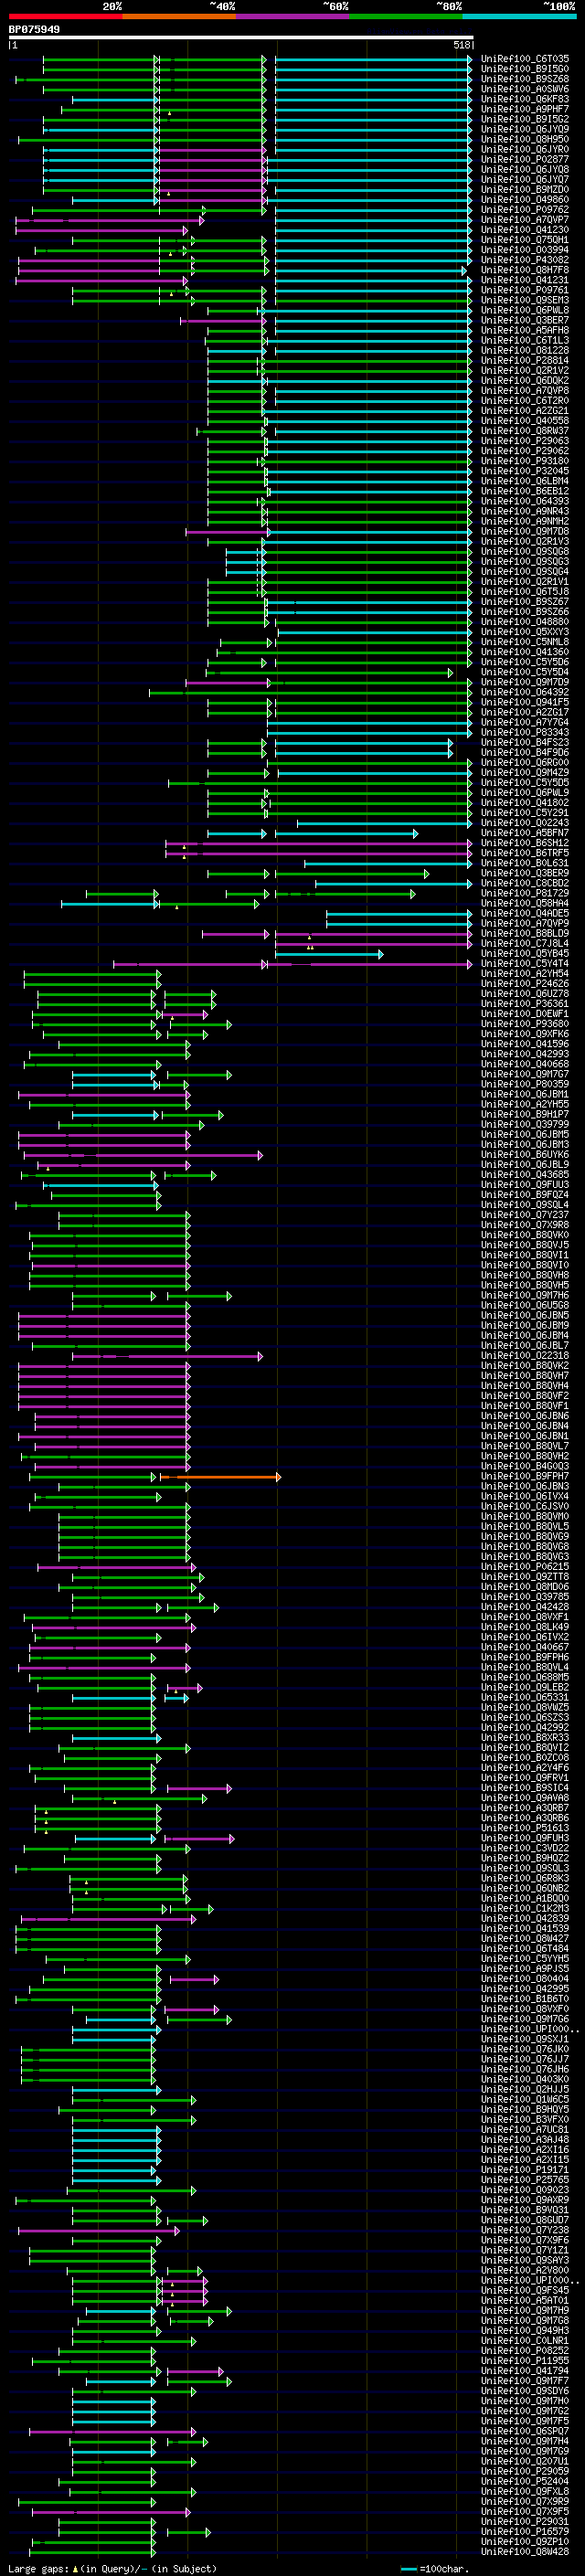Pick the UniRef100_Q7Y237 hit name

[x=525, y=1215]
